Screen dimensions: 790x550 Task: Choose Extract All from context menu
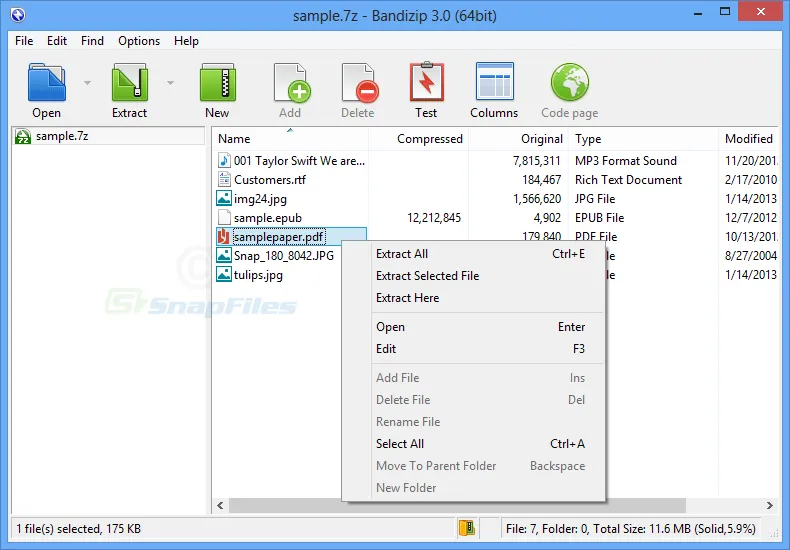pos(474,254)
